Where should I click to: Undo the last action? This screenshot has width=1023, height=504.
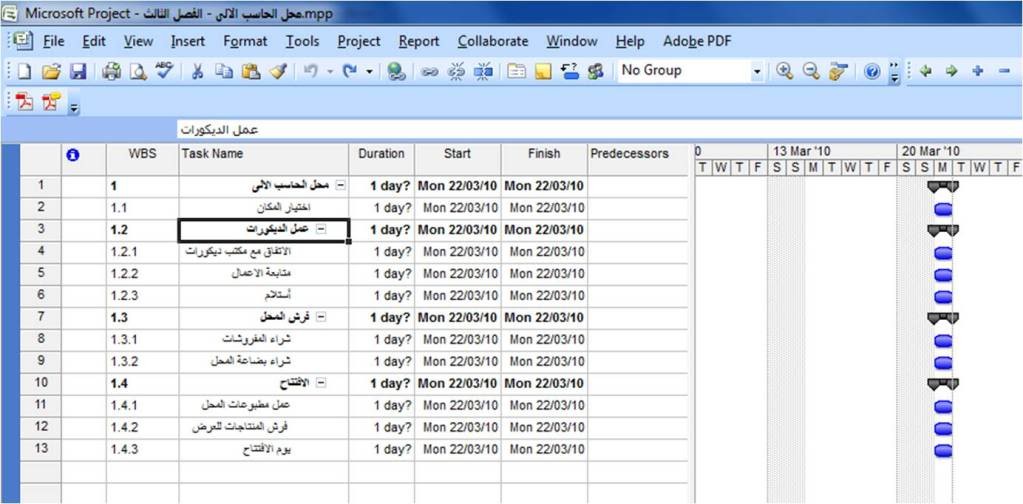pyautogui.click(x=311, y=71)
